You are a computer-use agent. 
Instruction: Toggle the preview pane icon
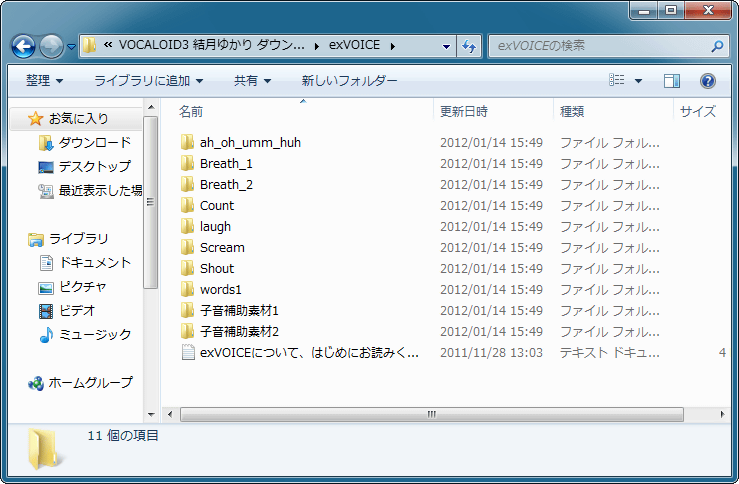(672, 81)
